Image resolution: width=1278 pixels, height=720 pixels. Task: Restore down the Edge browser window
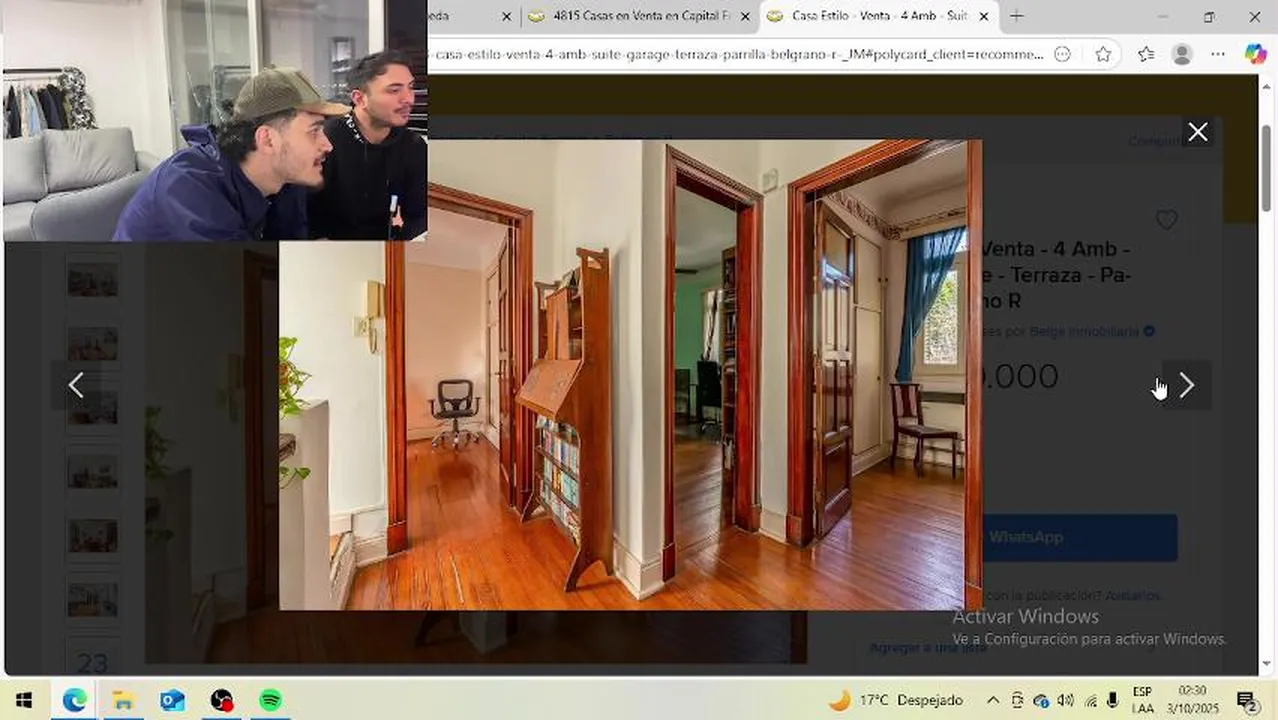tap(1208, 16)
